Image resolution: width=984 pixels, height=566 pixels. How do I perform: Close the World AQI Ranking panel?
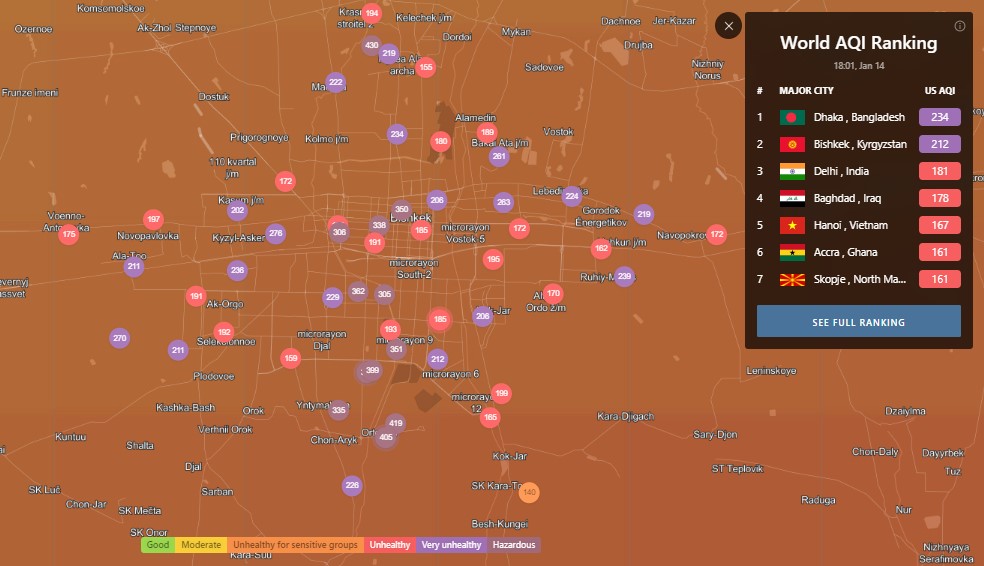tap(729, 26)
